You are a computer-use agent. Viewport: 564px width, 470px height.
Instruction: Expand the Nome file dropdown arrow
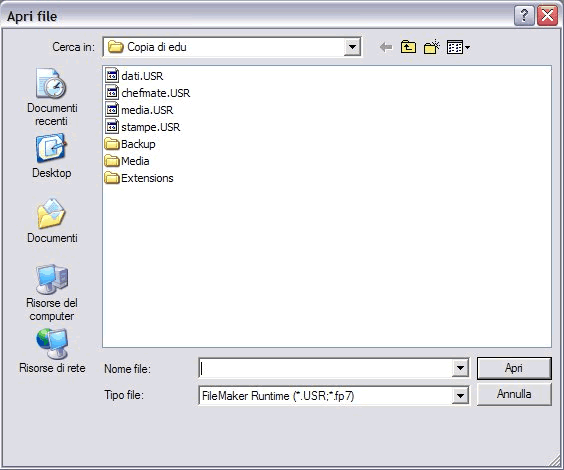click(x=460, y=368)
